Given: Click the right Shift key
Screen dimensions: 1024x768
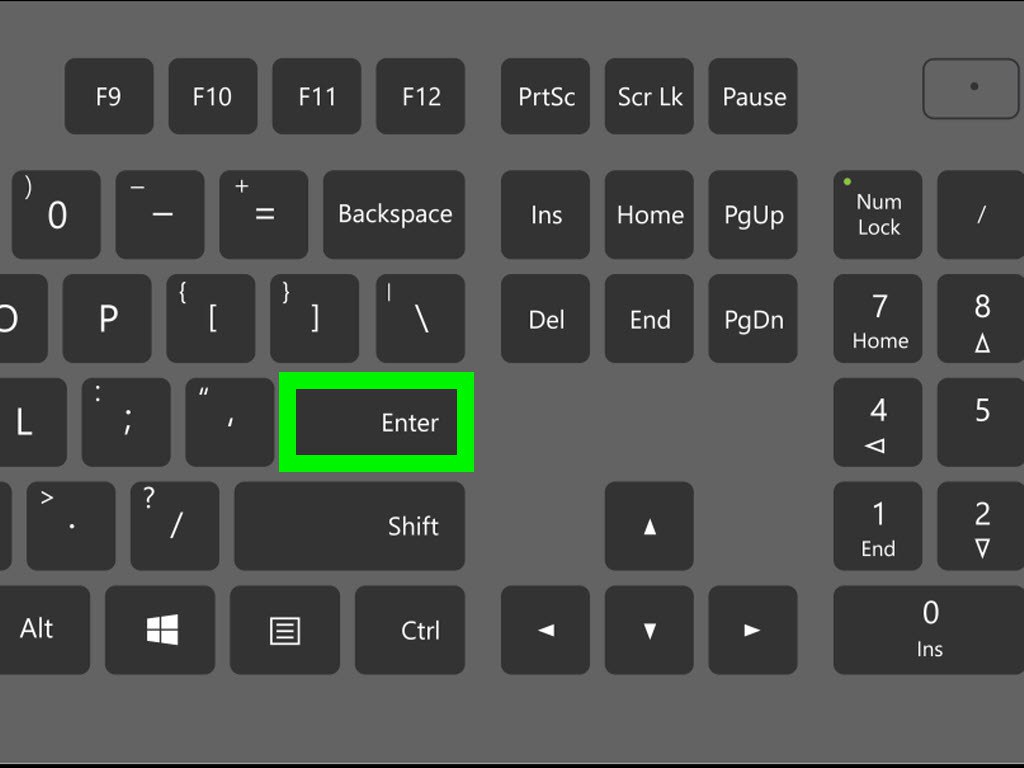Looking at the screenshot, I should 349,526.
